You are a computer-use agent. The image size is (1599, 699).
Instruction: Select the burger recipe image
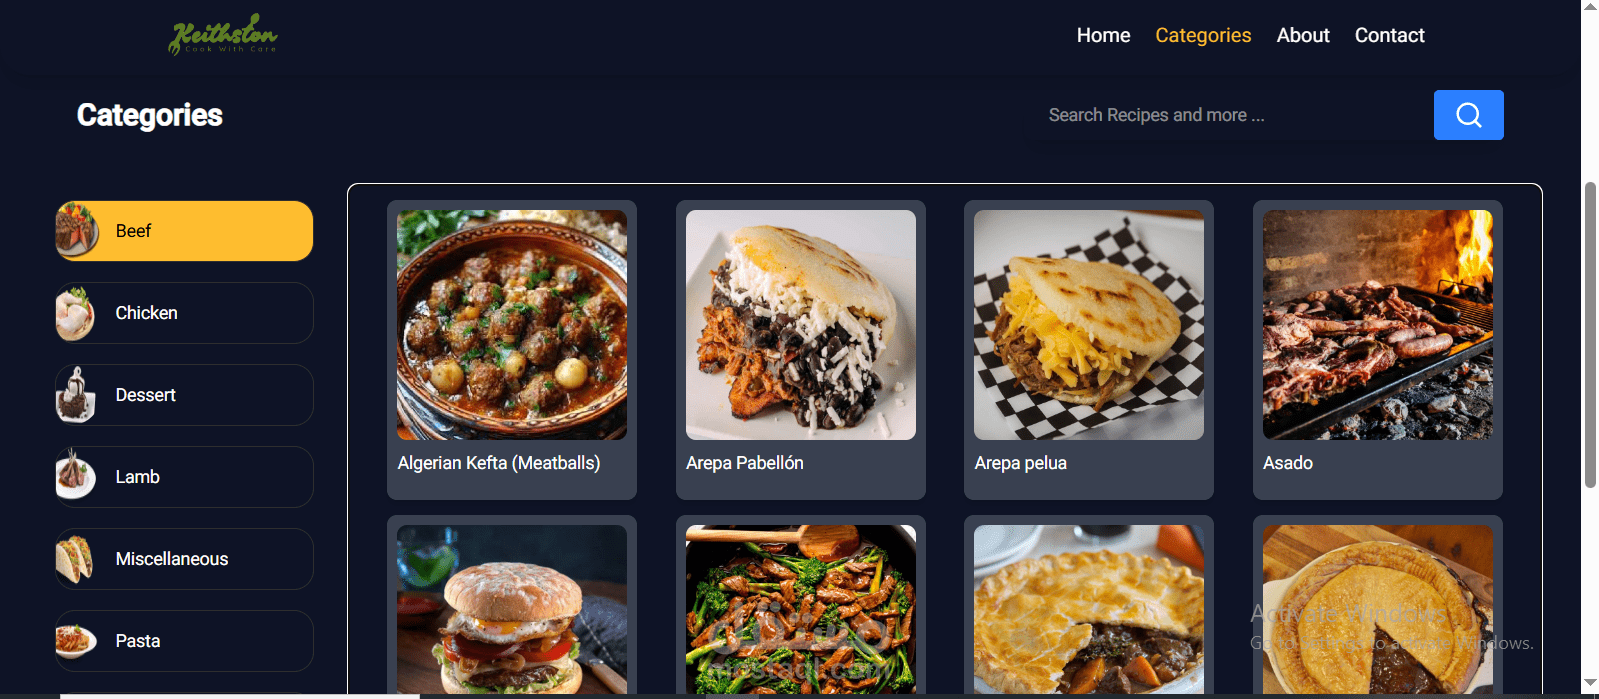[x=512, y=610]
